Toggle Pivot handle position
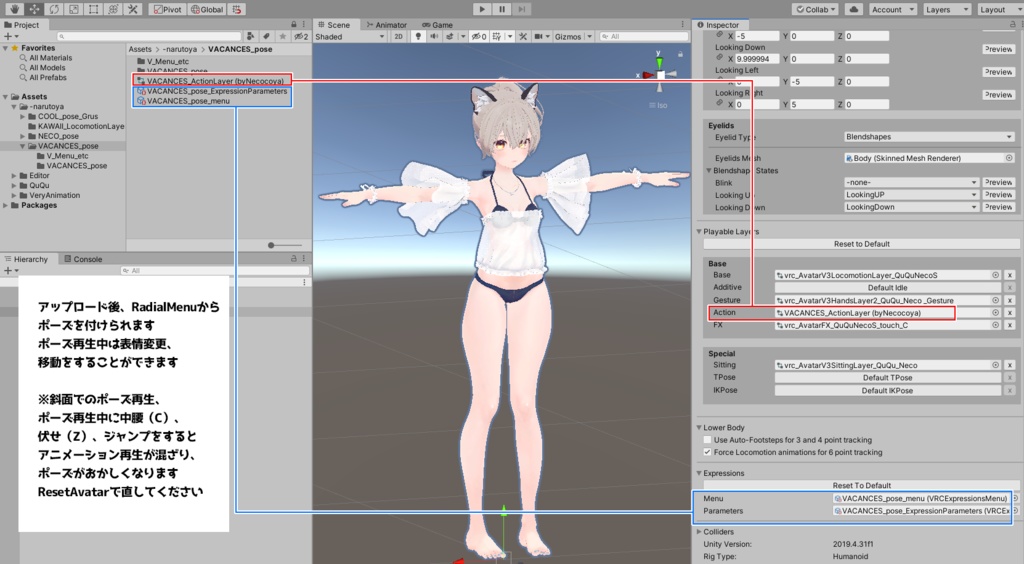Screen dimensions: 1024x564 pos(168,9)
